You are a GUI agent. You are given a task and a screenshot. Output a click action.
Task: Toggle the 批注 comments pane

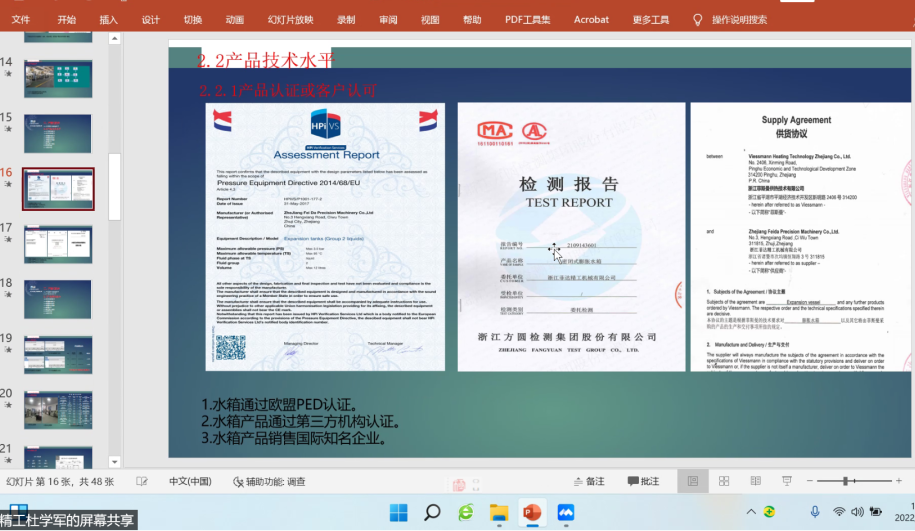(643, 481)
